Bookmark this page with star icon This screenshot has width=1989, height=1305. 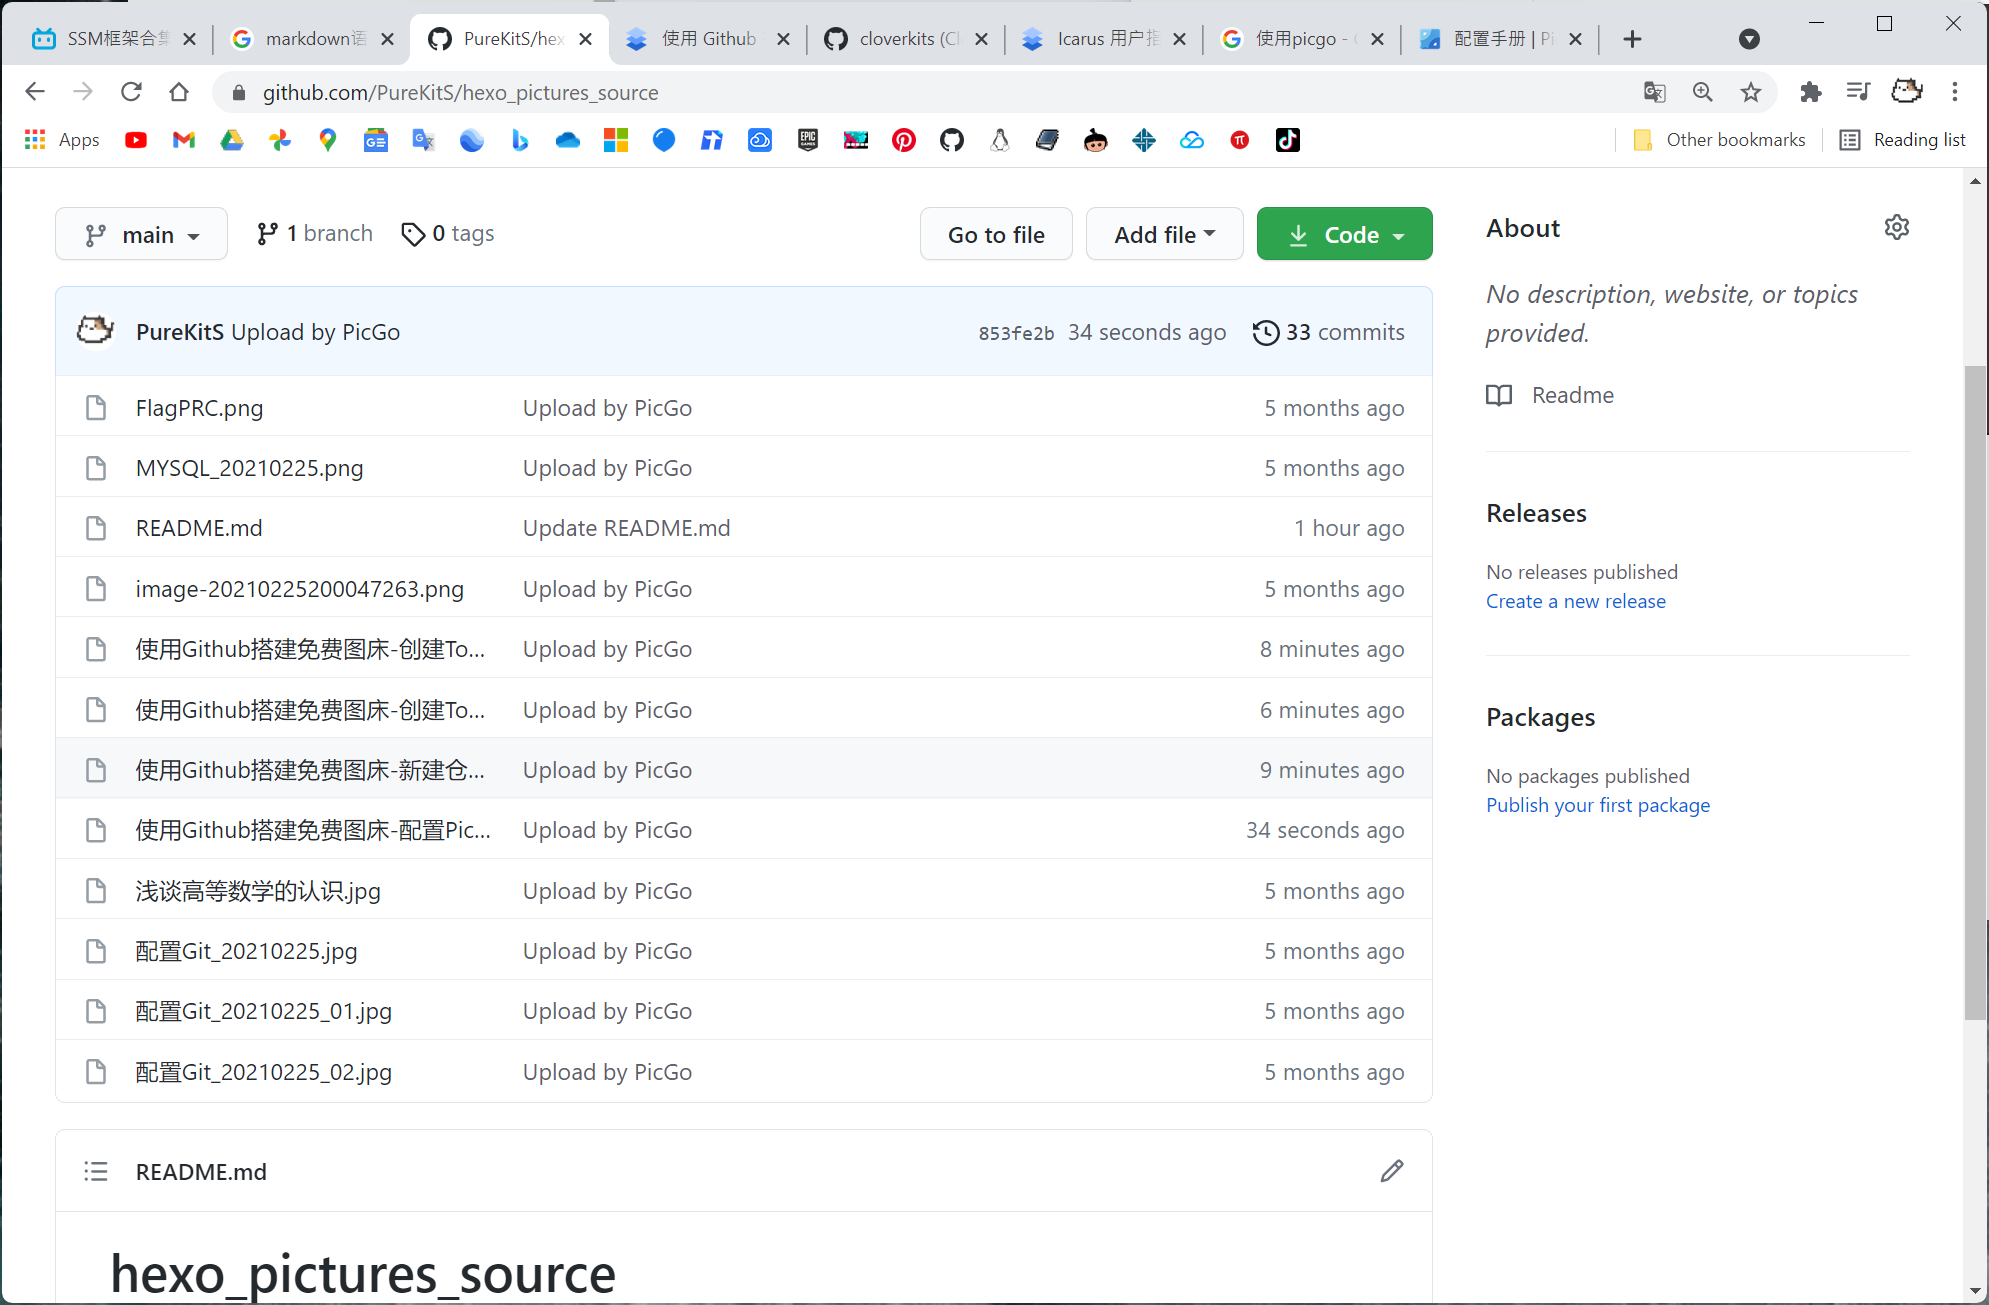pos(1750,92)
